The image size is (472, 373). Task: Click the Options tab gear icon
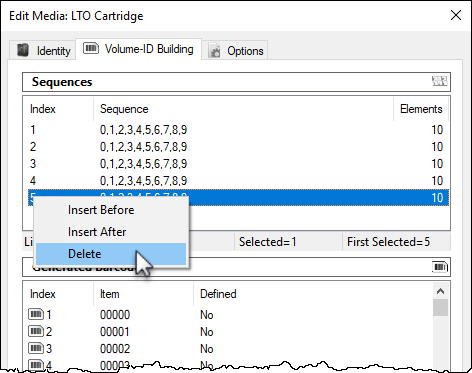coord(214,50)
